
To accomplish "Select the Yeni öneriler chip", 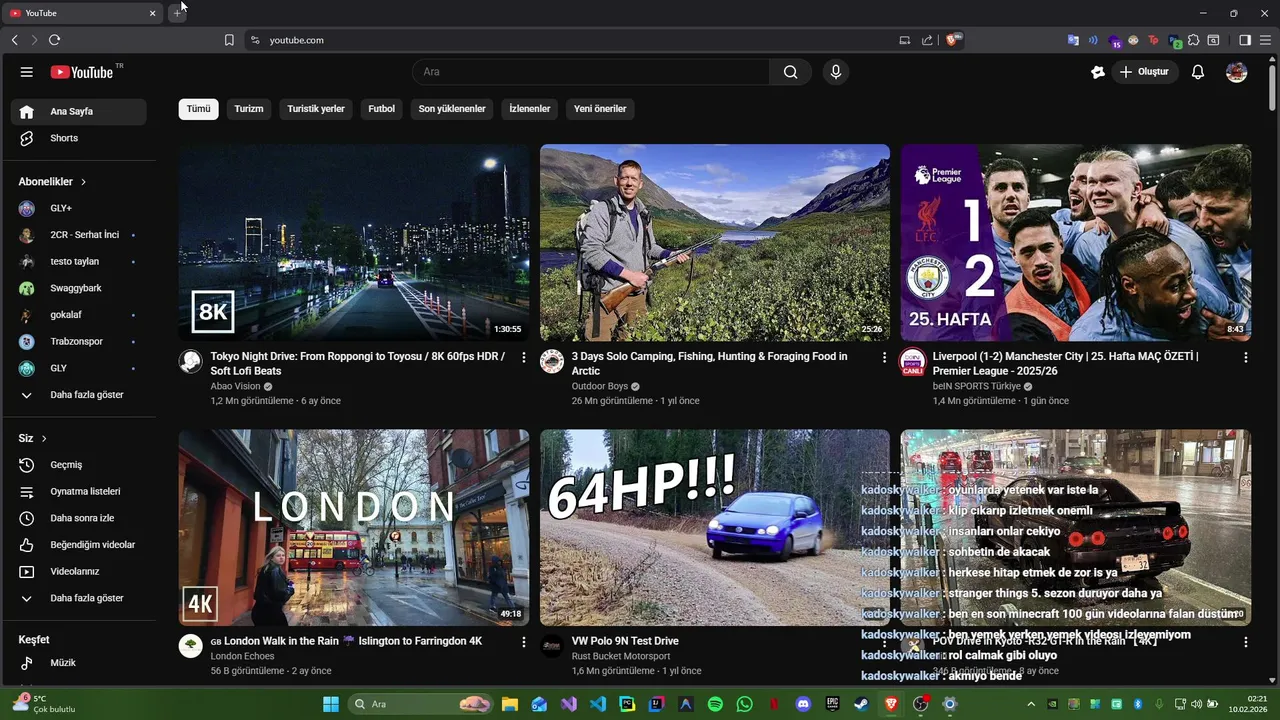I will pyautogui.click(x=600, y=109).
